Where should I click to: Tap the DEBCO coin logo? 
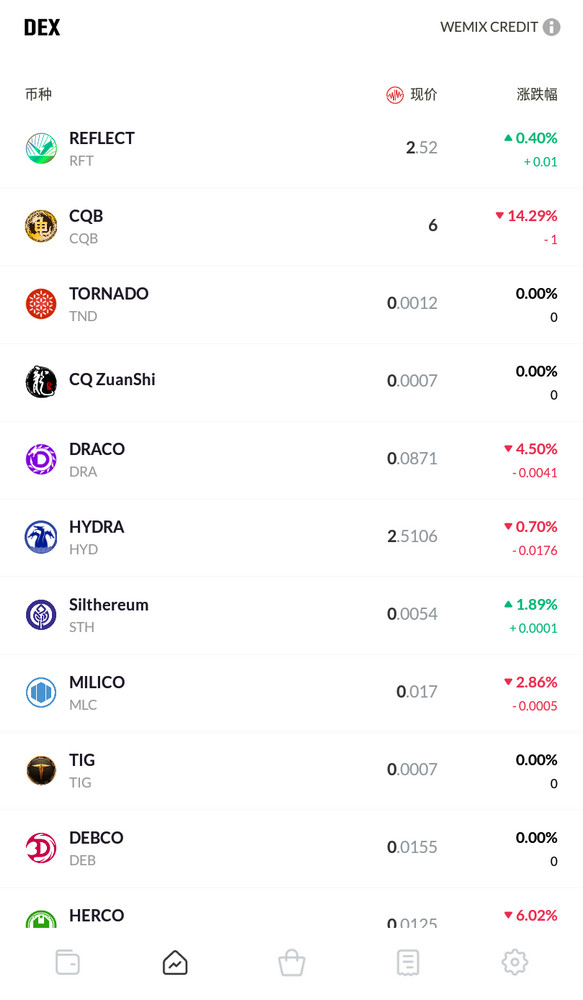pos(41,848)
